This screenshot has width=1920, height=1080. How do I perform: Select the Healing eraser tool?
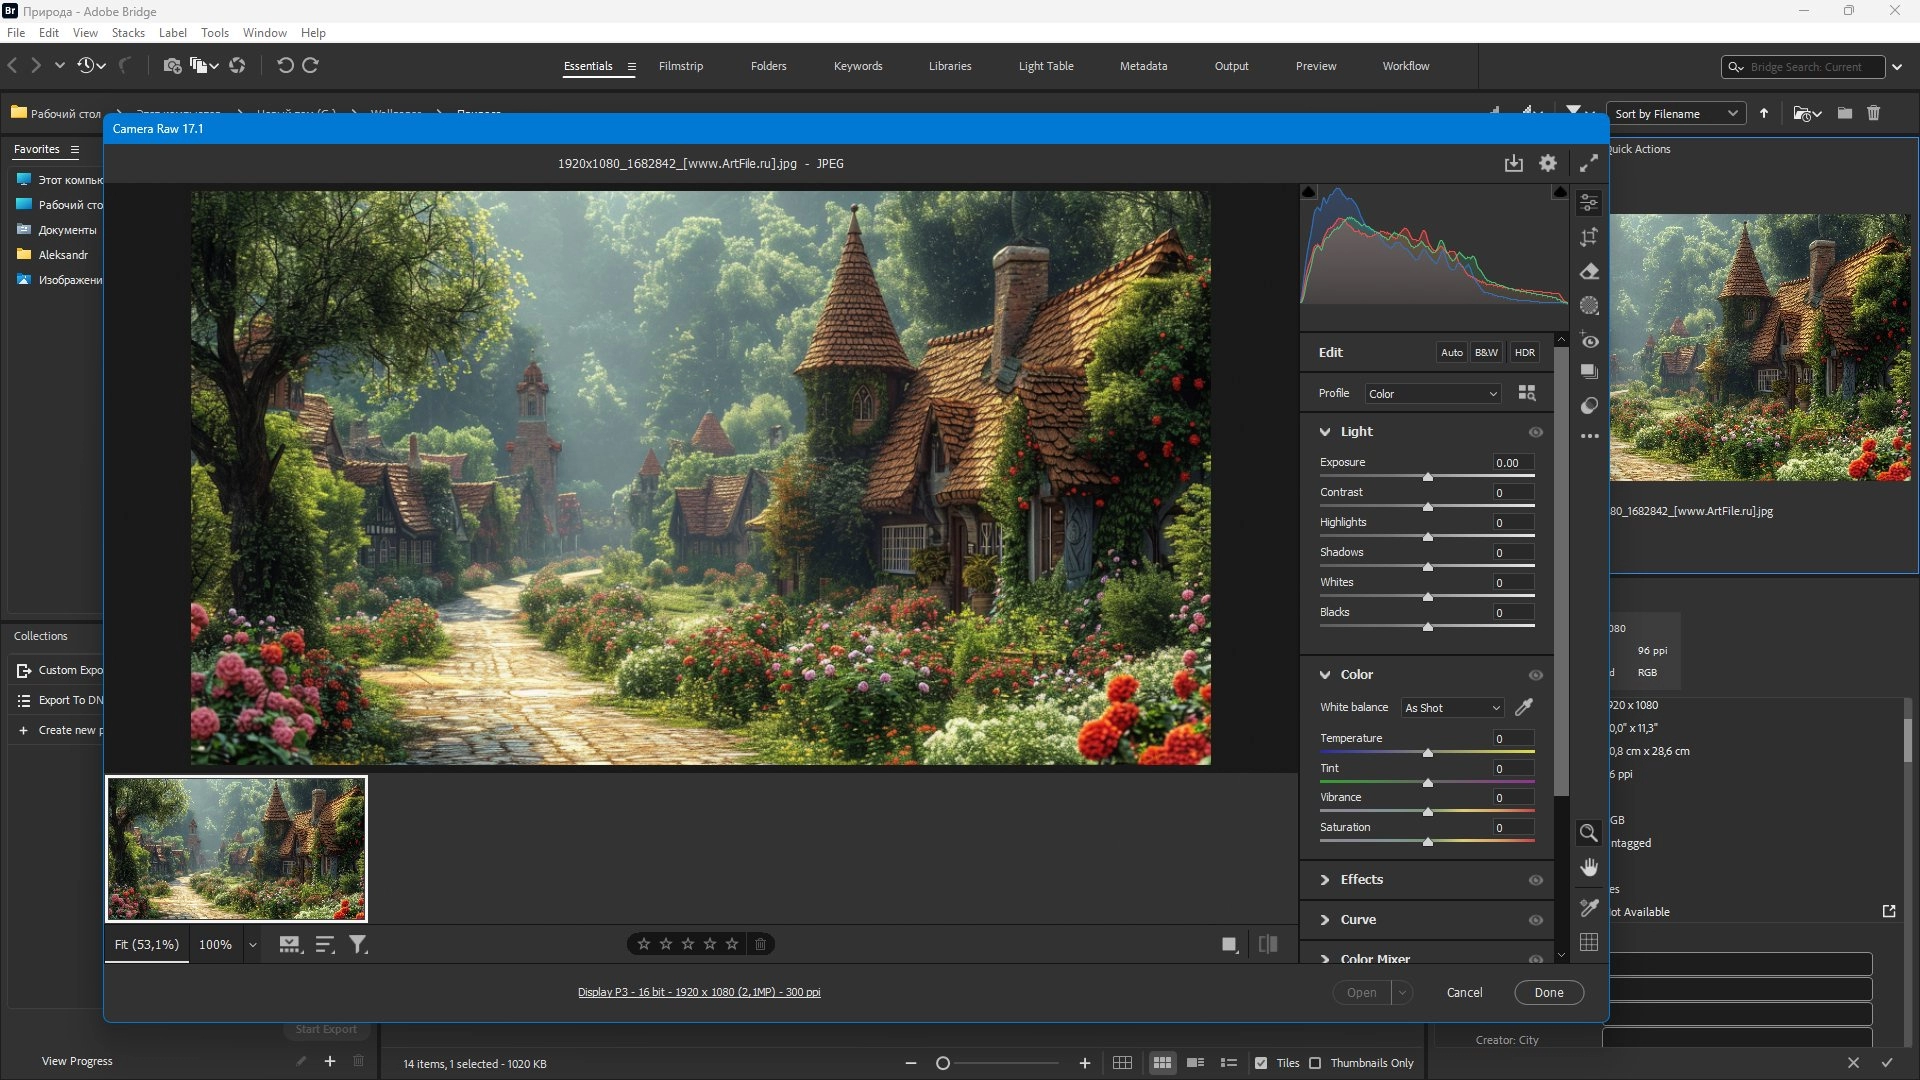(1589, 271)
